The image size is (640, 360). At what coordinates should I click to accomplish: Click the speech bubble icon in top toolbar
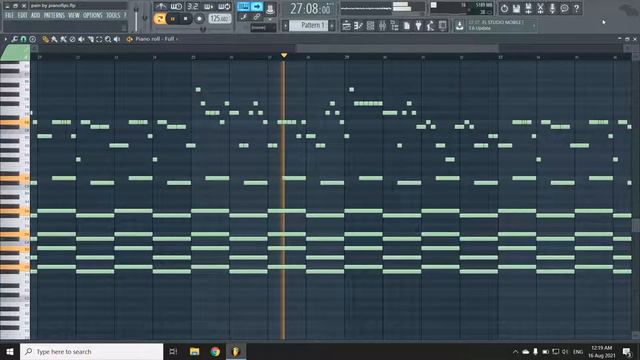coord(564,8)
